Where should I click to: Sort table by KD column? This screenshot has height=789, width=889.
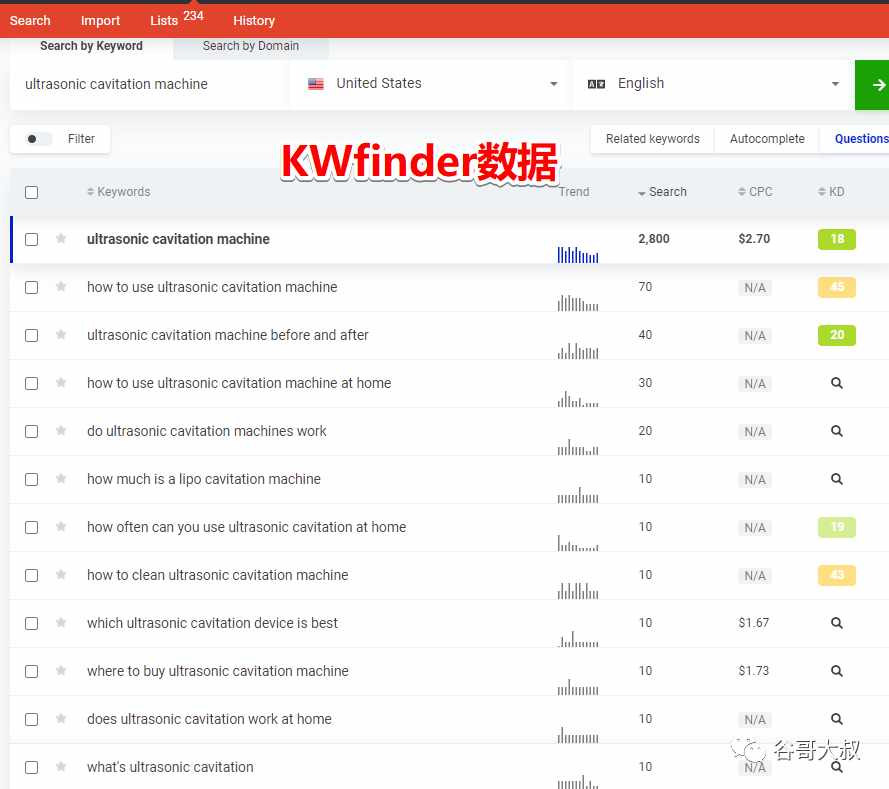(831, 192)
